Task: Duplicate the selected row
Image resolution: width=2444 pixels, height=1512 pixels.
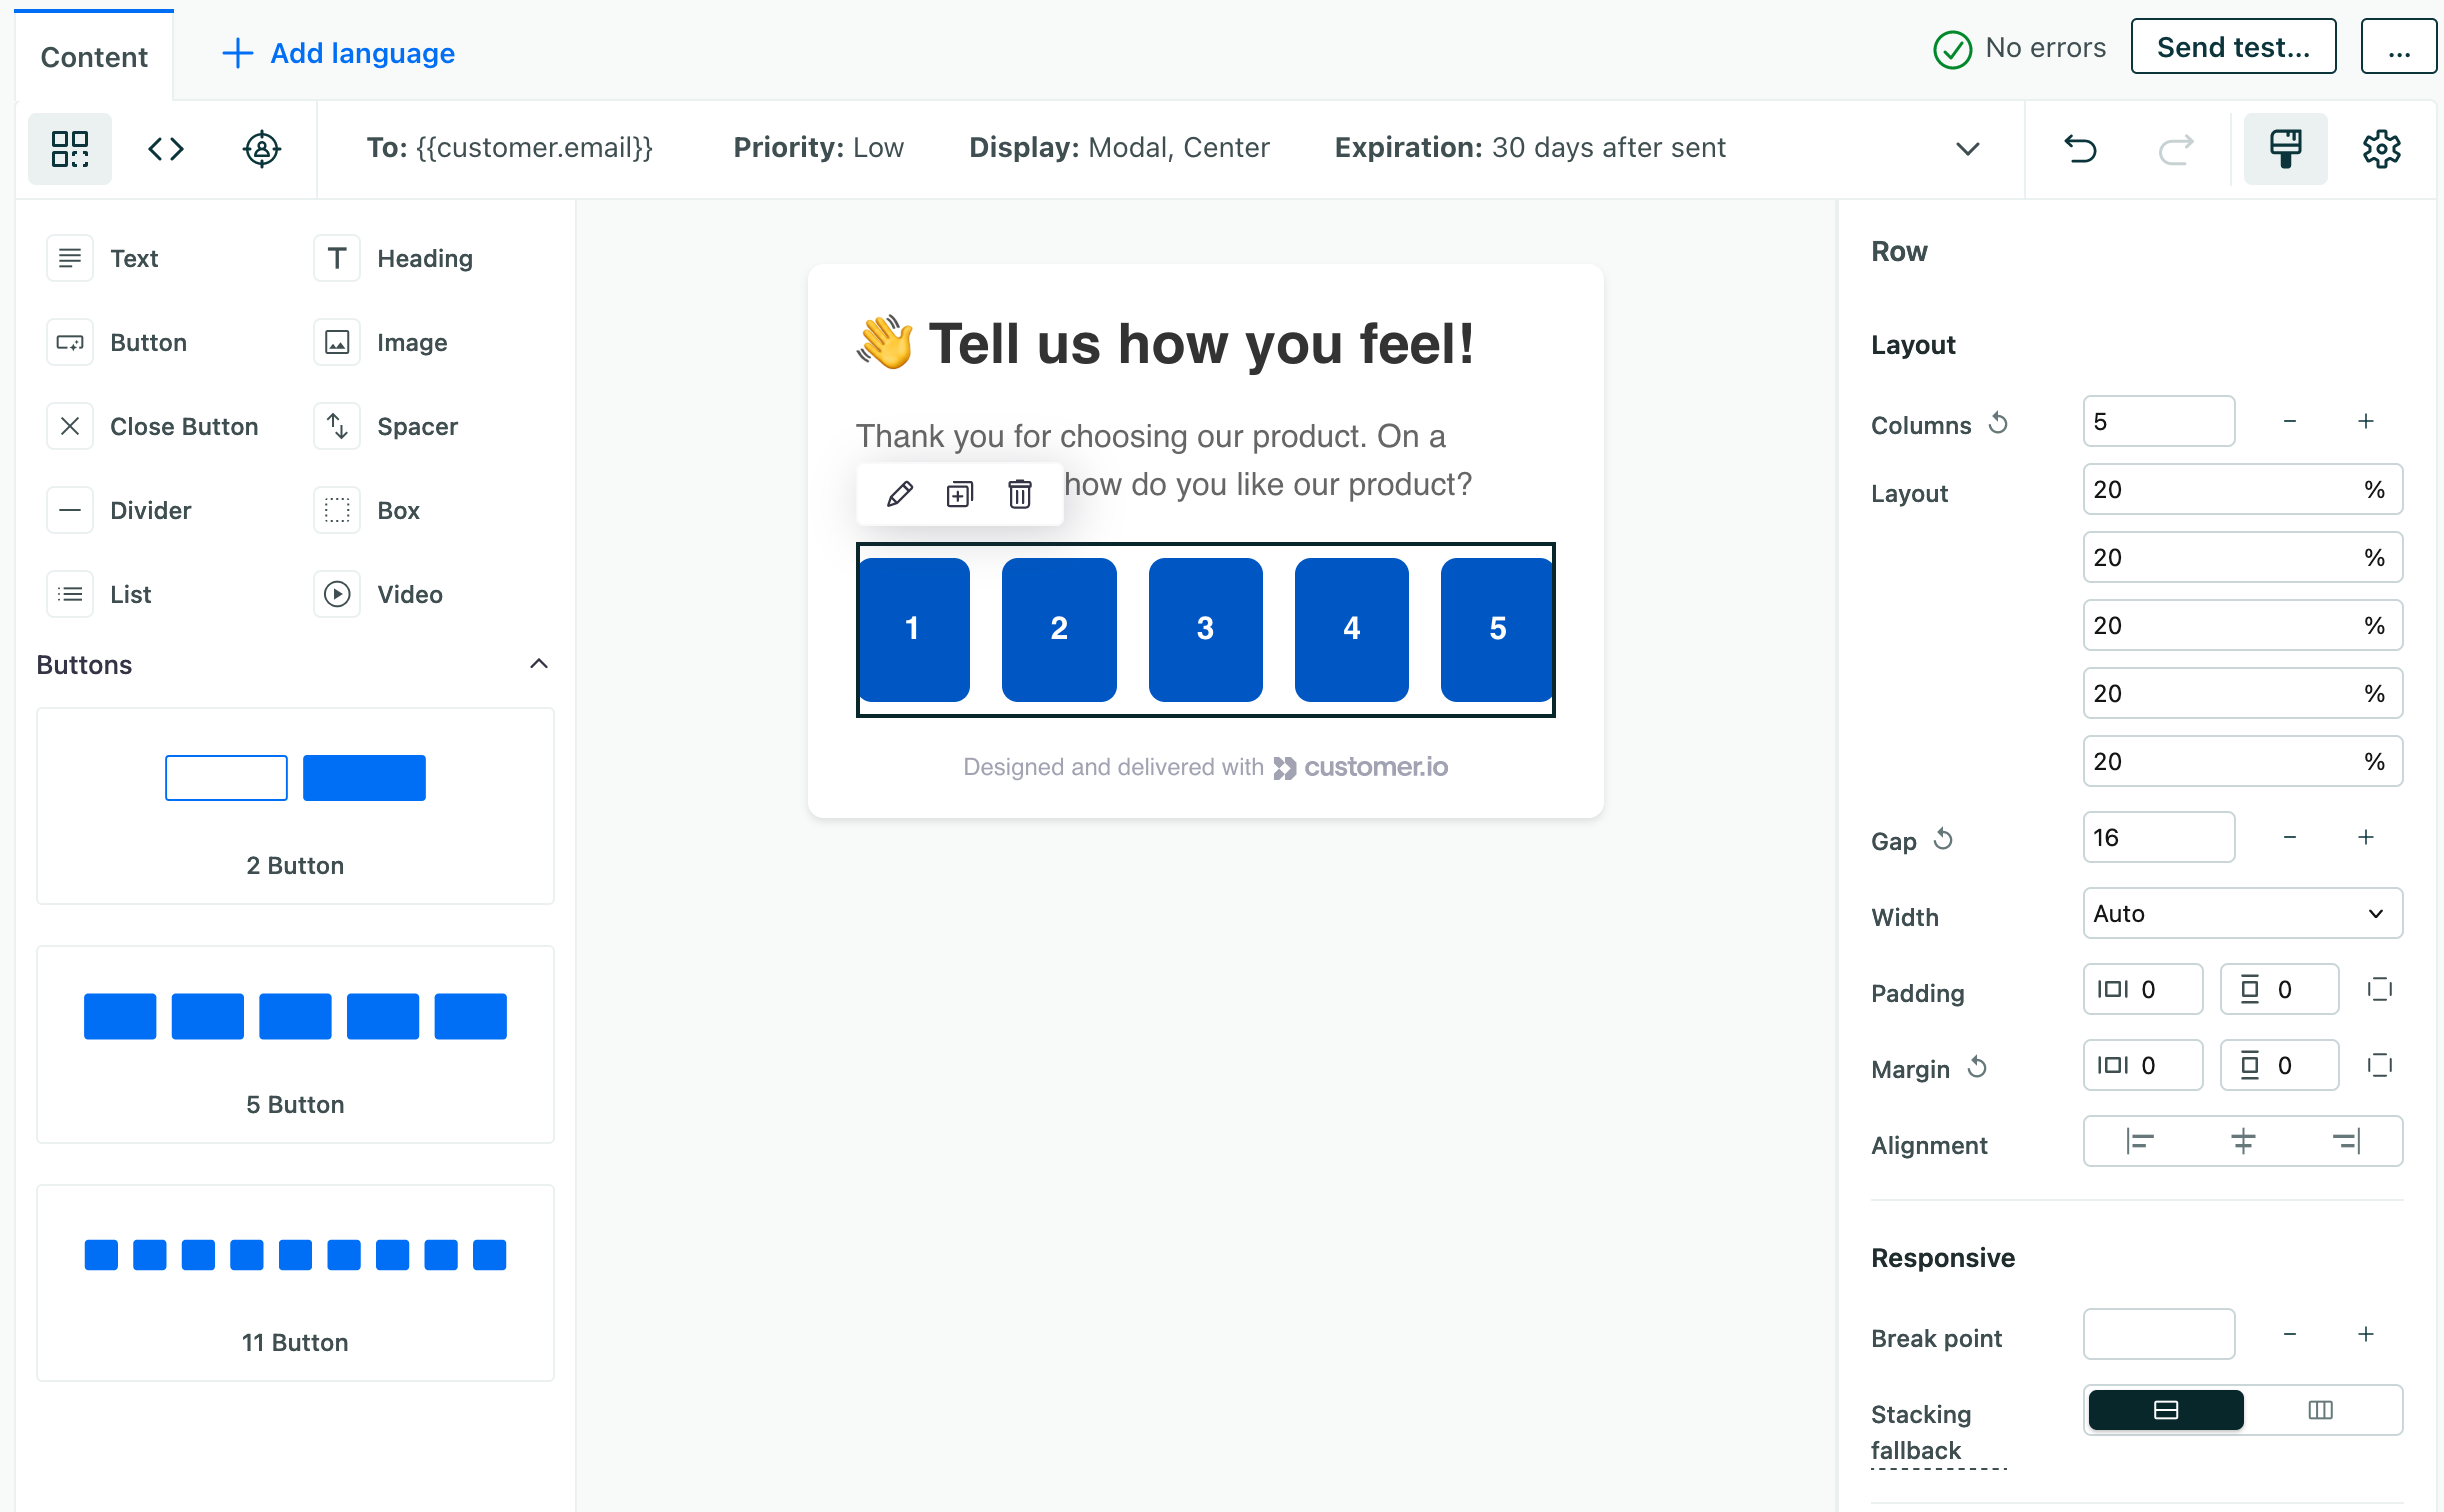Action: (x=959, y=494)
